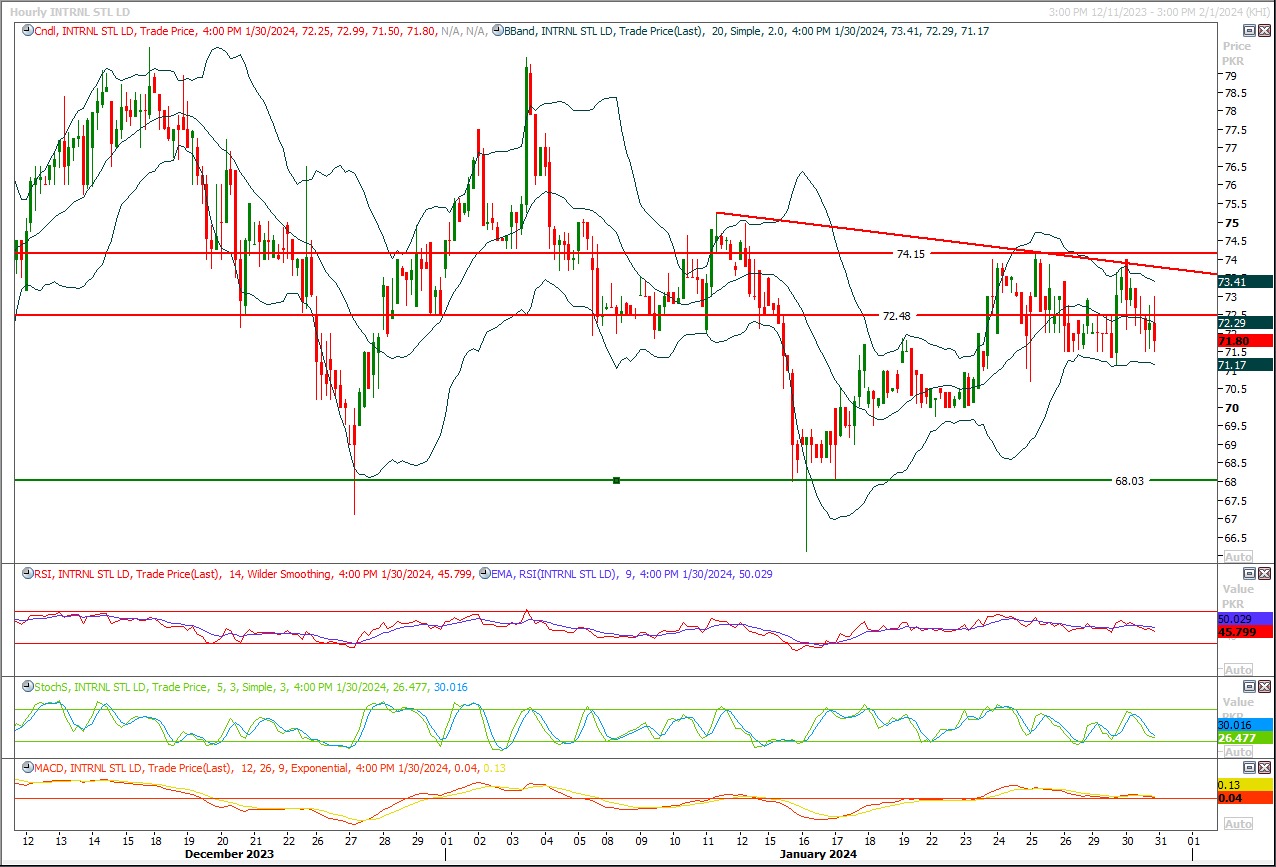Screen dimensions: 1276x867
Task: Select the green handle on the 68.03 line
Action: click(x=617, y=481)
